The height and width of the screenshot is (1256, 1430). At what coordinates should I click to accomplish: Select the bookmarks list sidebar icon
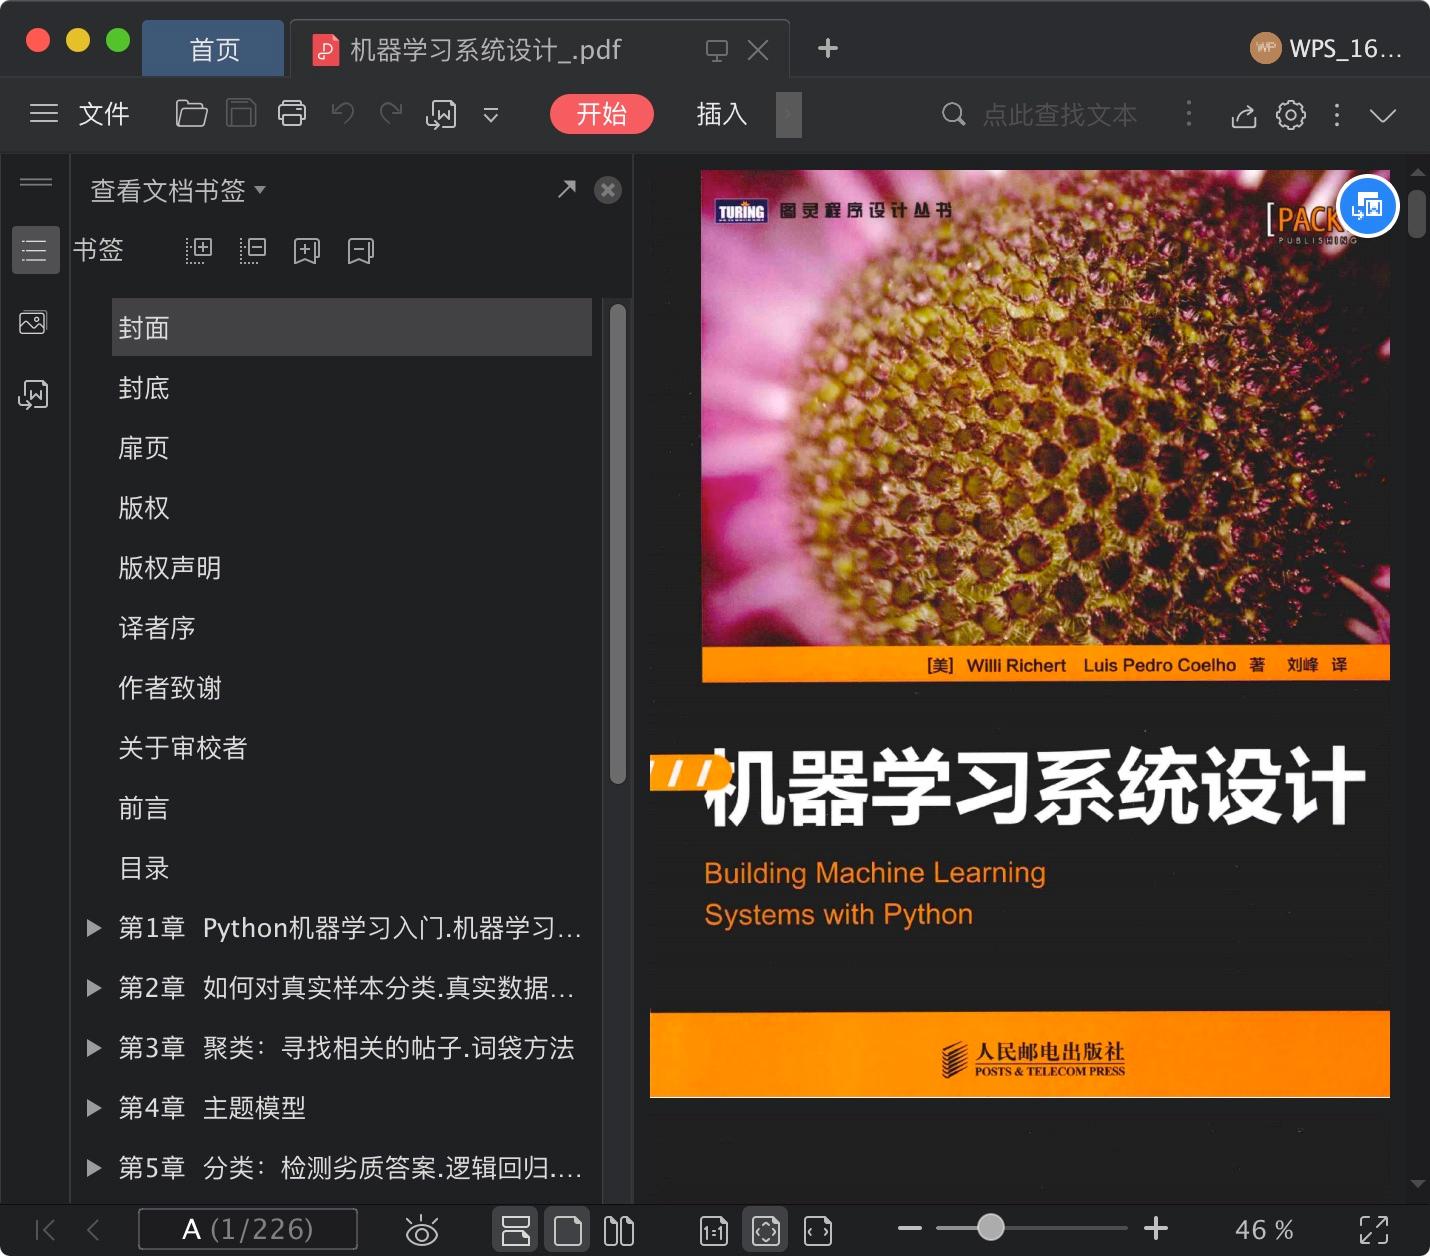point(35,250)
